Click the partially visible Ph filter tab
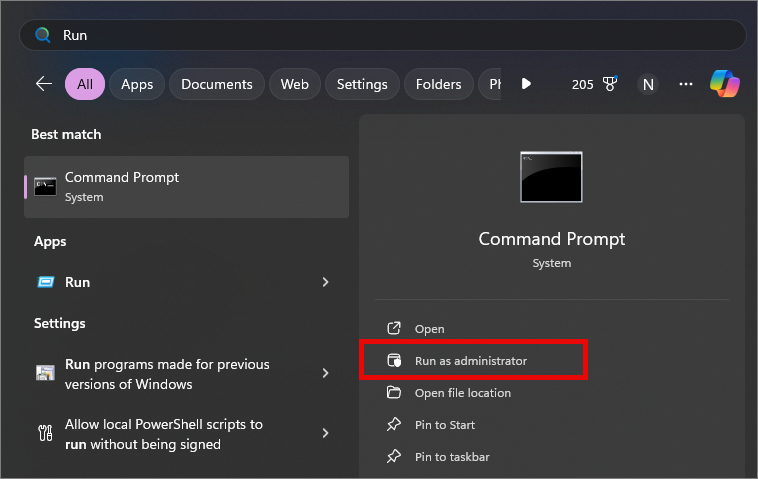Viewport: 758px width, 479px height. pos(490,84)
